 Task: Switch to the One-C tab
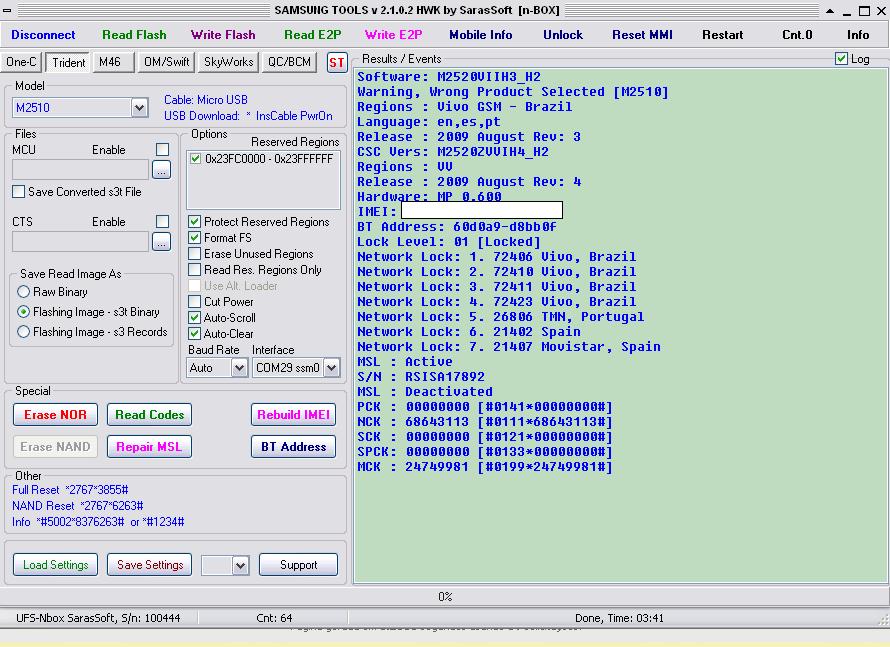21,62
